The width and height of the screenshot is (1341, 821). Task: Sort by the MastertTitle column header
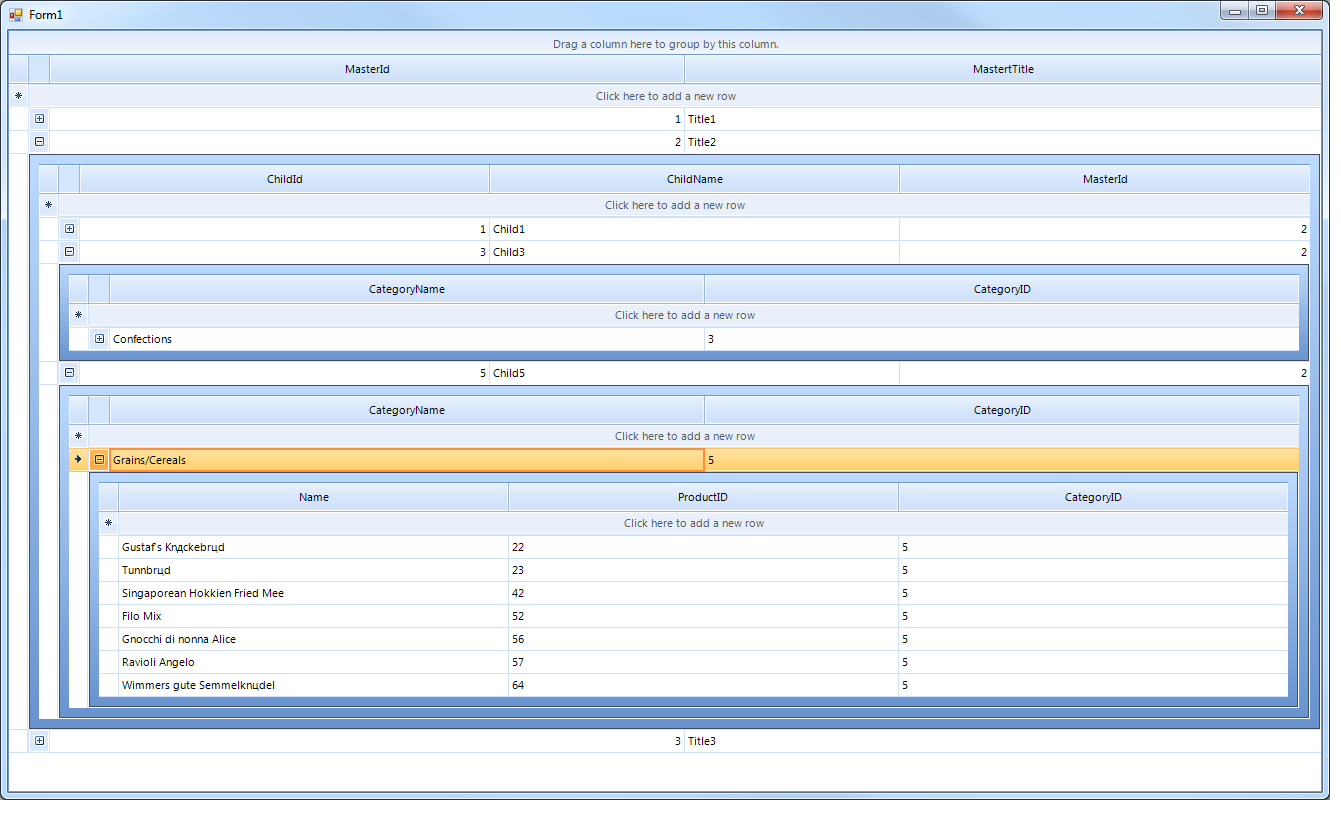(1003, 69)
